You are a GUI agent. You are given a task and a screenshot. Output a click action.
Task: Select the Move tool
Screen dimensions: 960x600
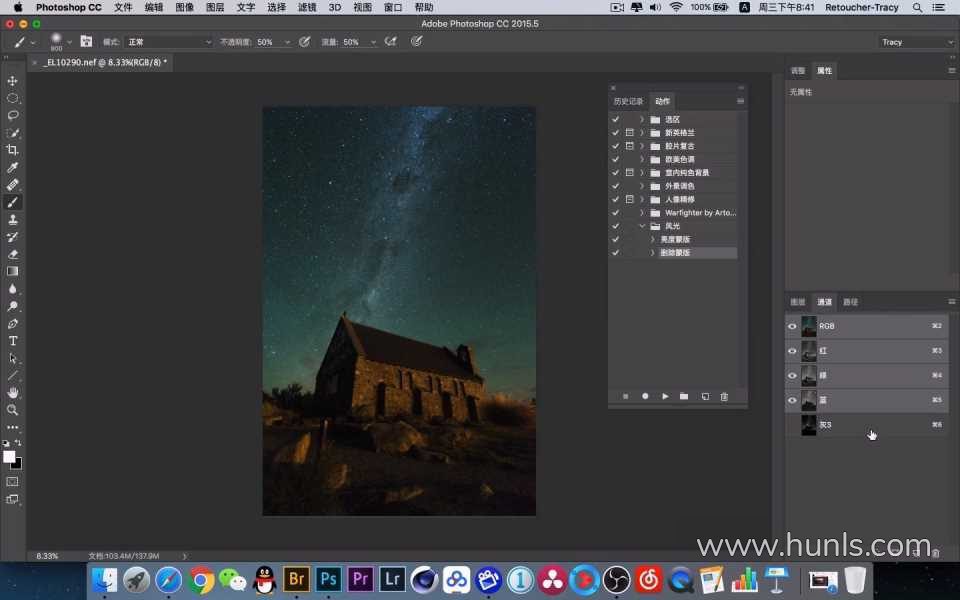(12, 81)
